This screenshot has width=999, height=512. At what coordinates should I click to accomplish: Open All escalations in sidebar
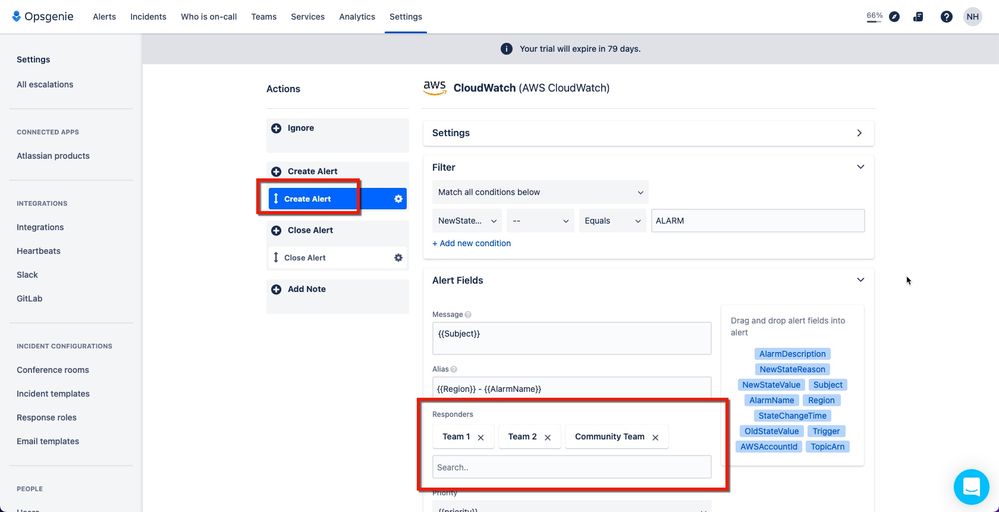pyautogui.click(x=45, y=84)
